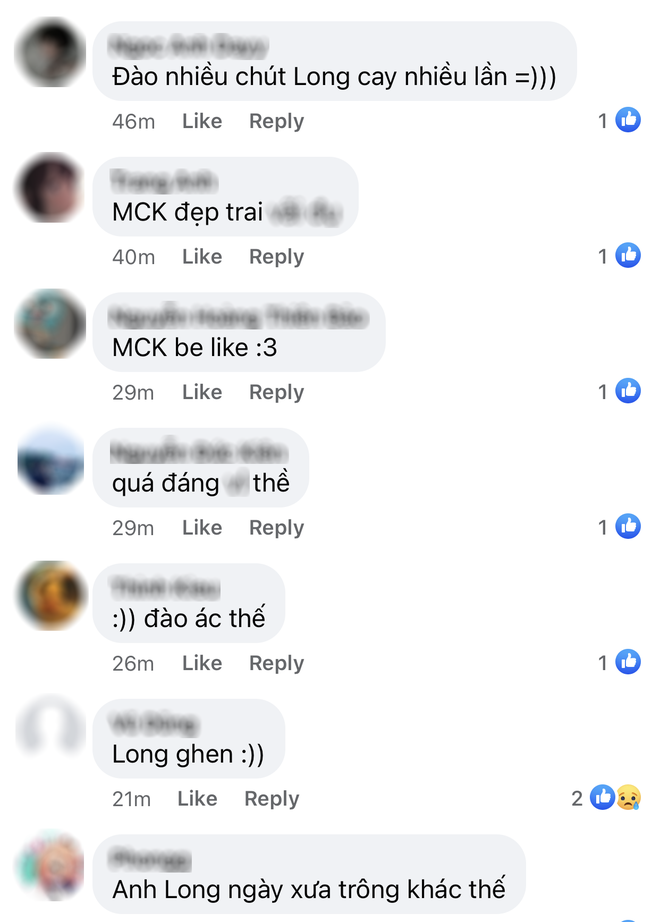This screenshot has height=922, width=660.
Task: Open like reaction on 'đào ác thế' comment
Action: [x=628, y=662]
